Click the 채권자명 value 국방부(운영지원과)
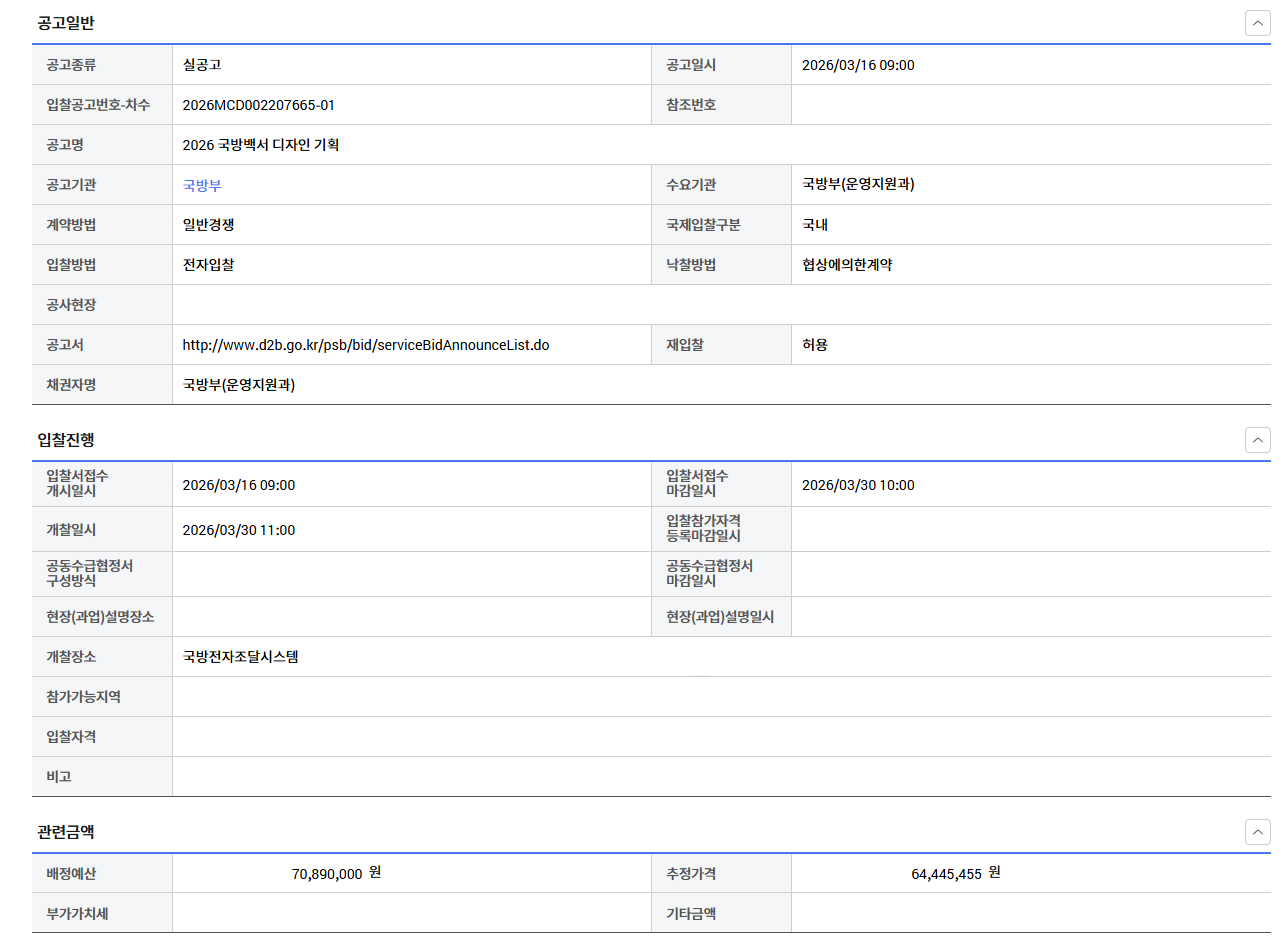The height and width of the screenshot is (942, 1284). (x=238, y=385)
